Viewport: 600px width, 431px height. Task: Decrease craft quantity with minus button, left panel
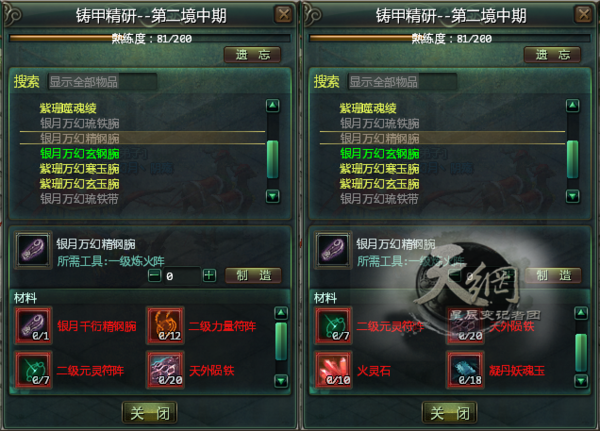tap(154, 275)
